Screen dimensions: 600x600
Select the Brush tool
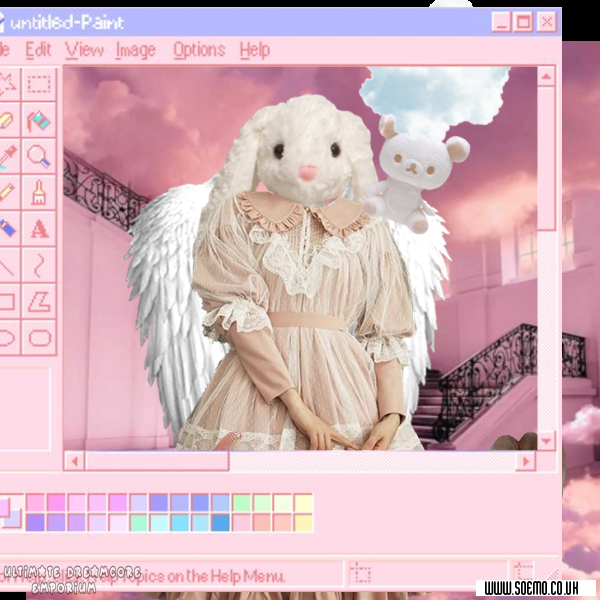[x=39, y=191]
